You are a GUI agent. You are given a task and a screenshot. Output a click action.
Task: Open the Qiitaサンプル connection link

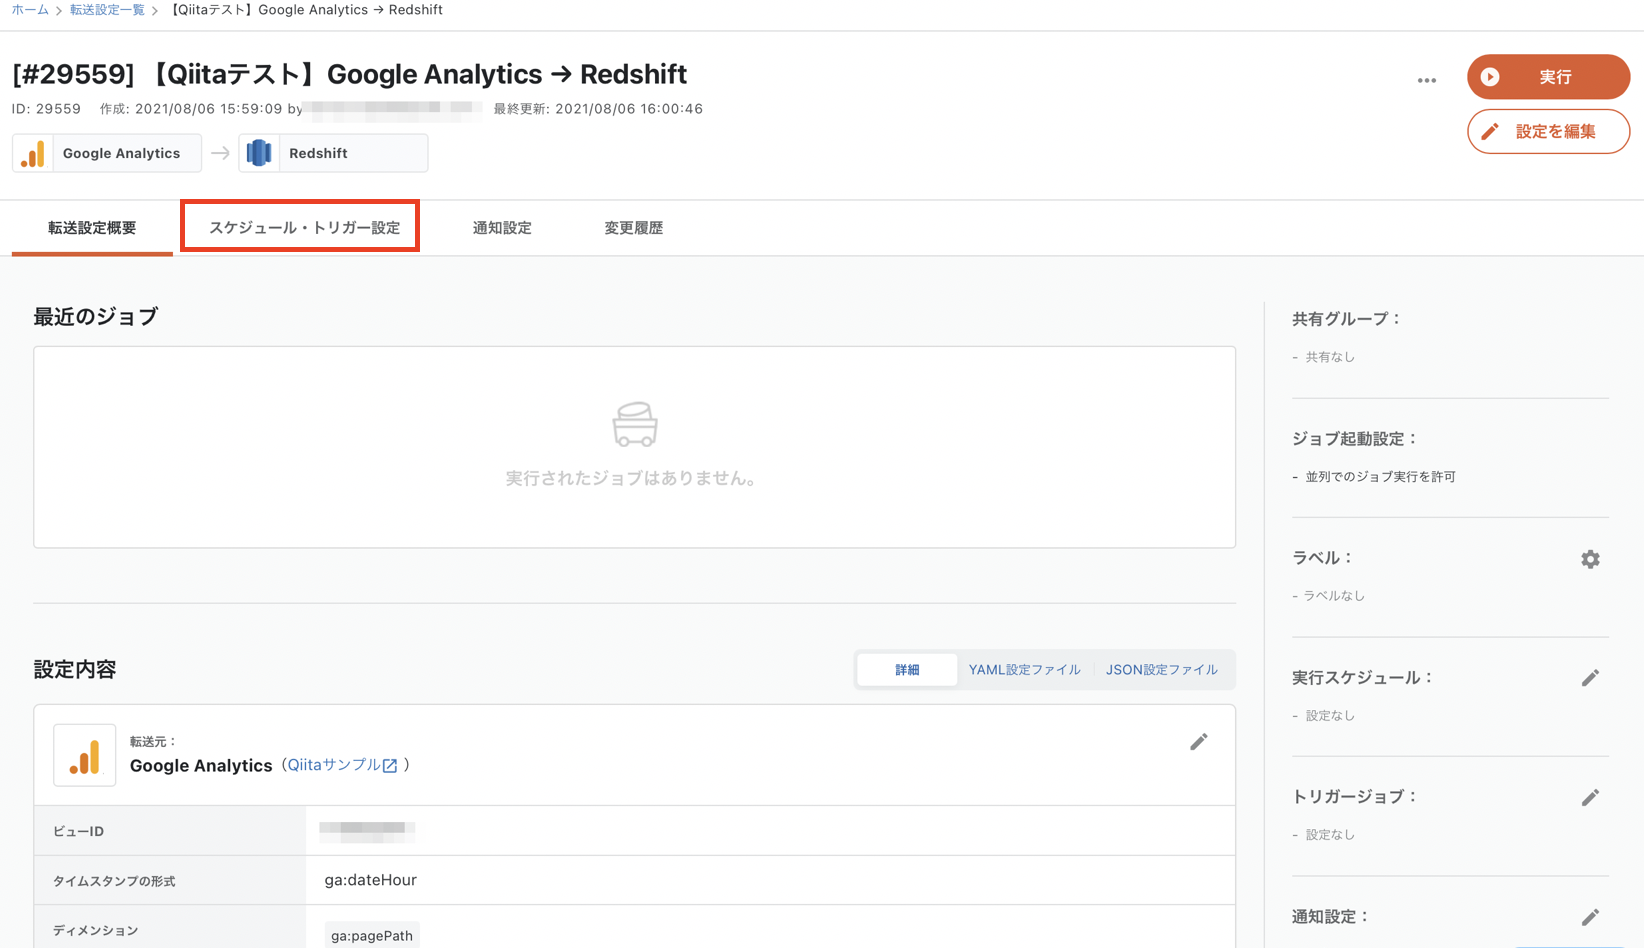coord(334,765)
